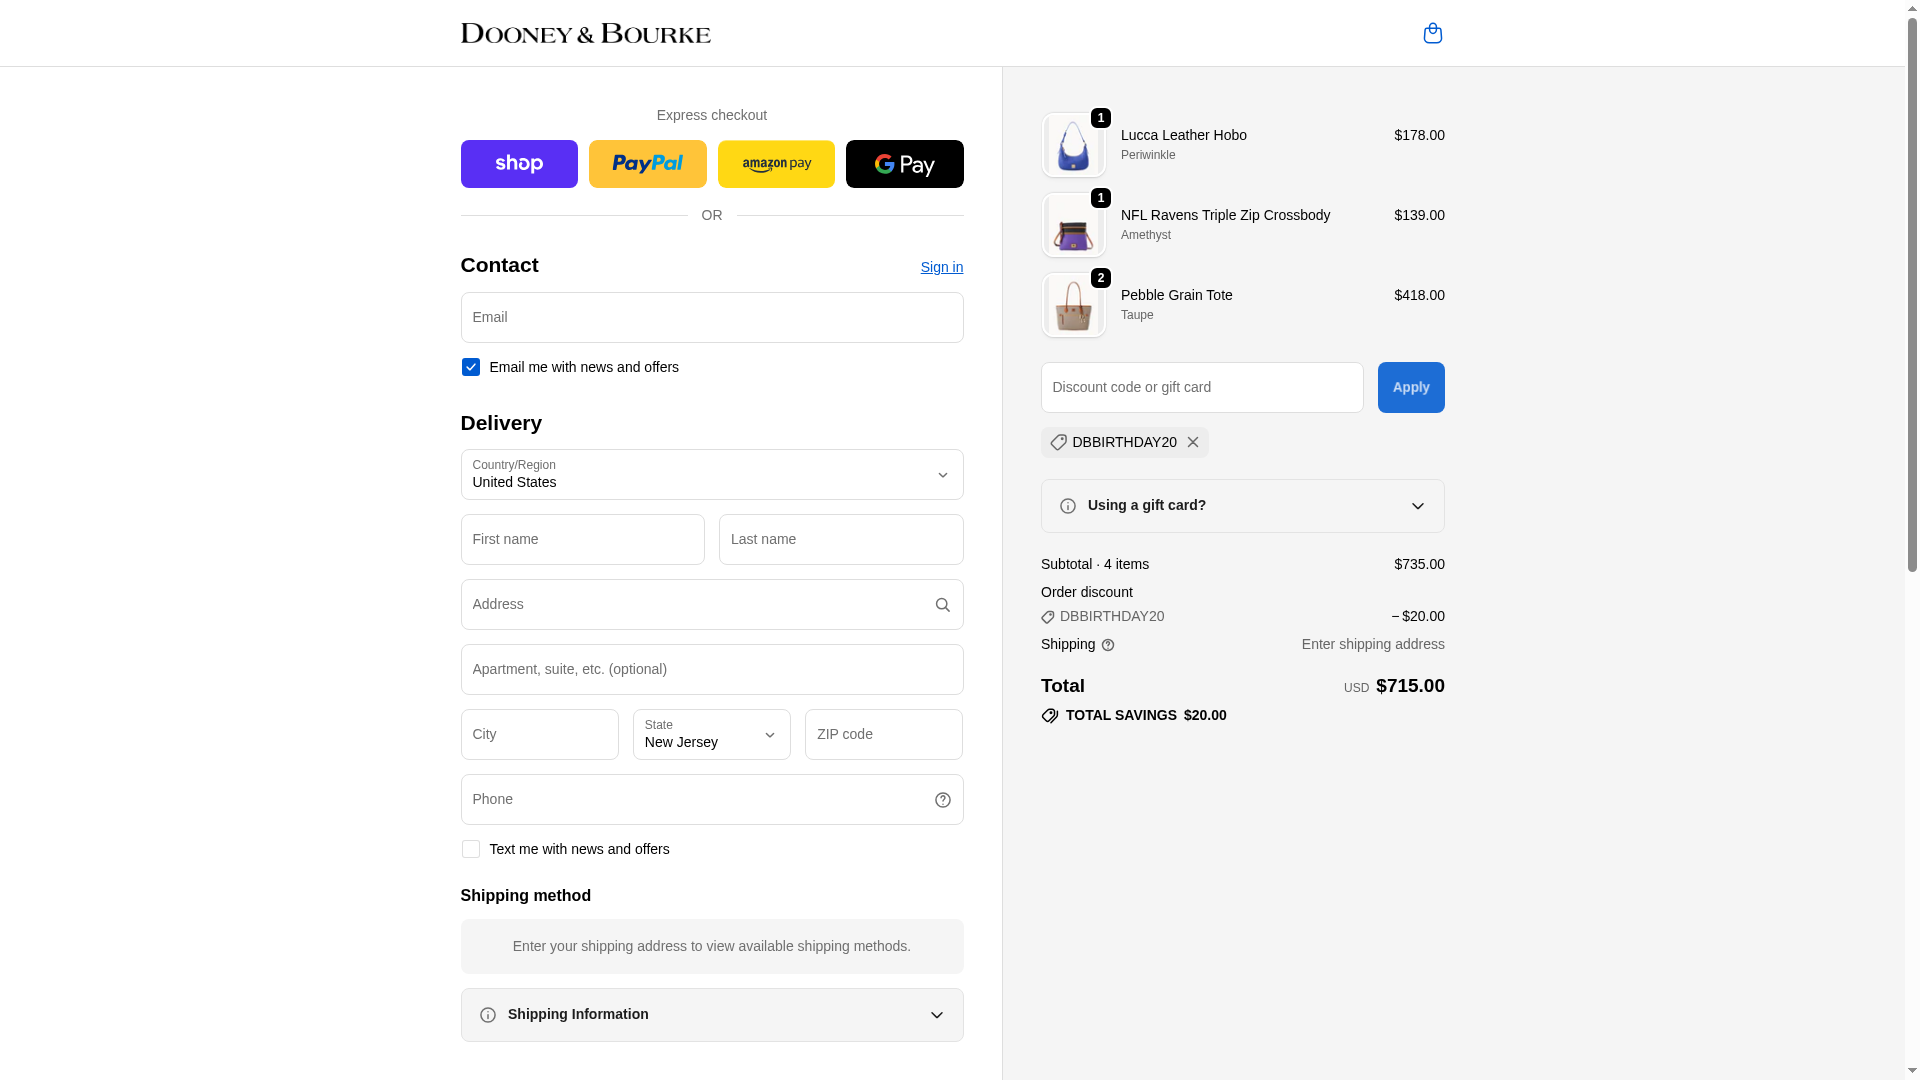The height and width of the screenshot is (1080, 1920).
Task: Pay with Google Pay express button
Action: click(x=904, y=164)
